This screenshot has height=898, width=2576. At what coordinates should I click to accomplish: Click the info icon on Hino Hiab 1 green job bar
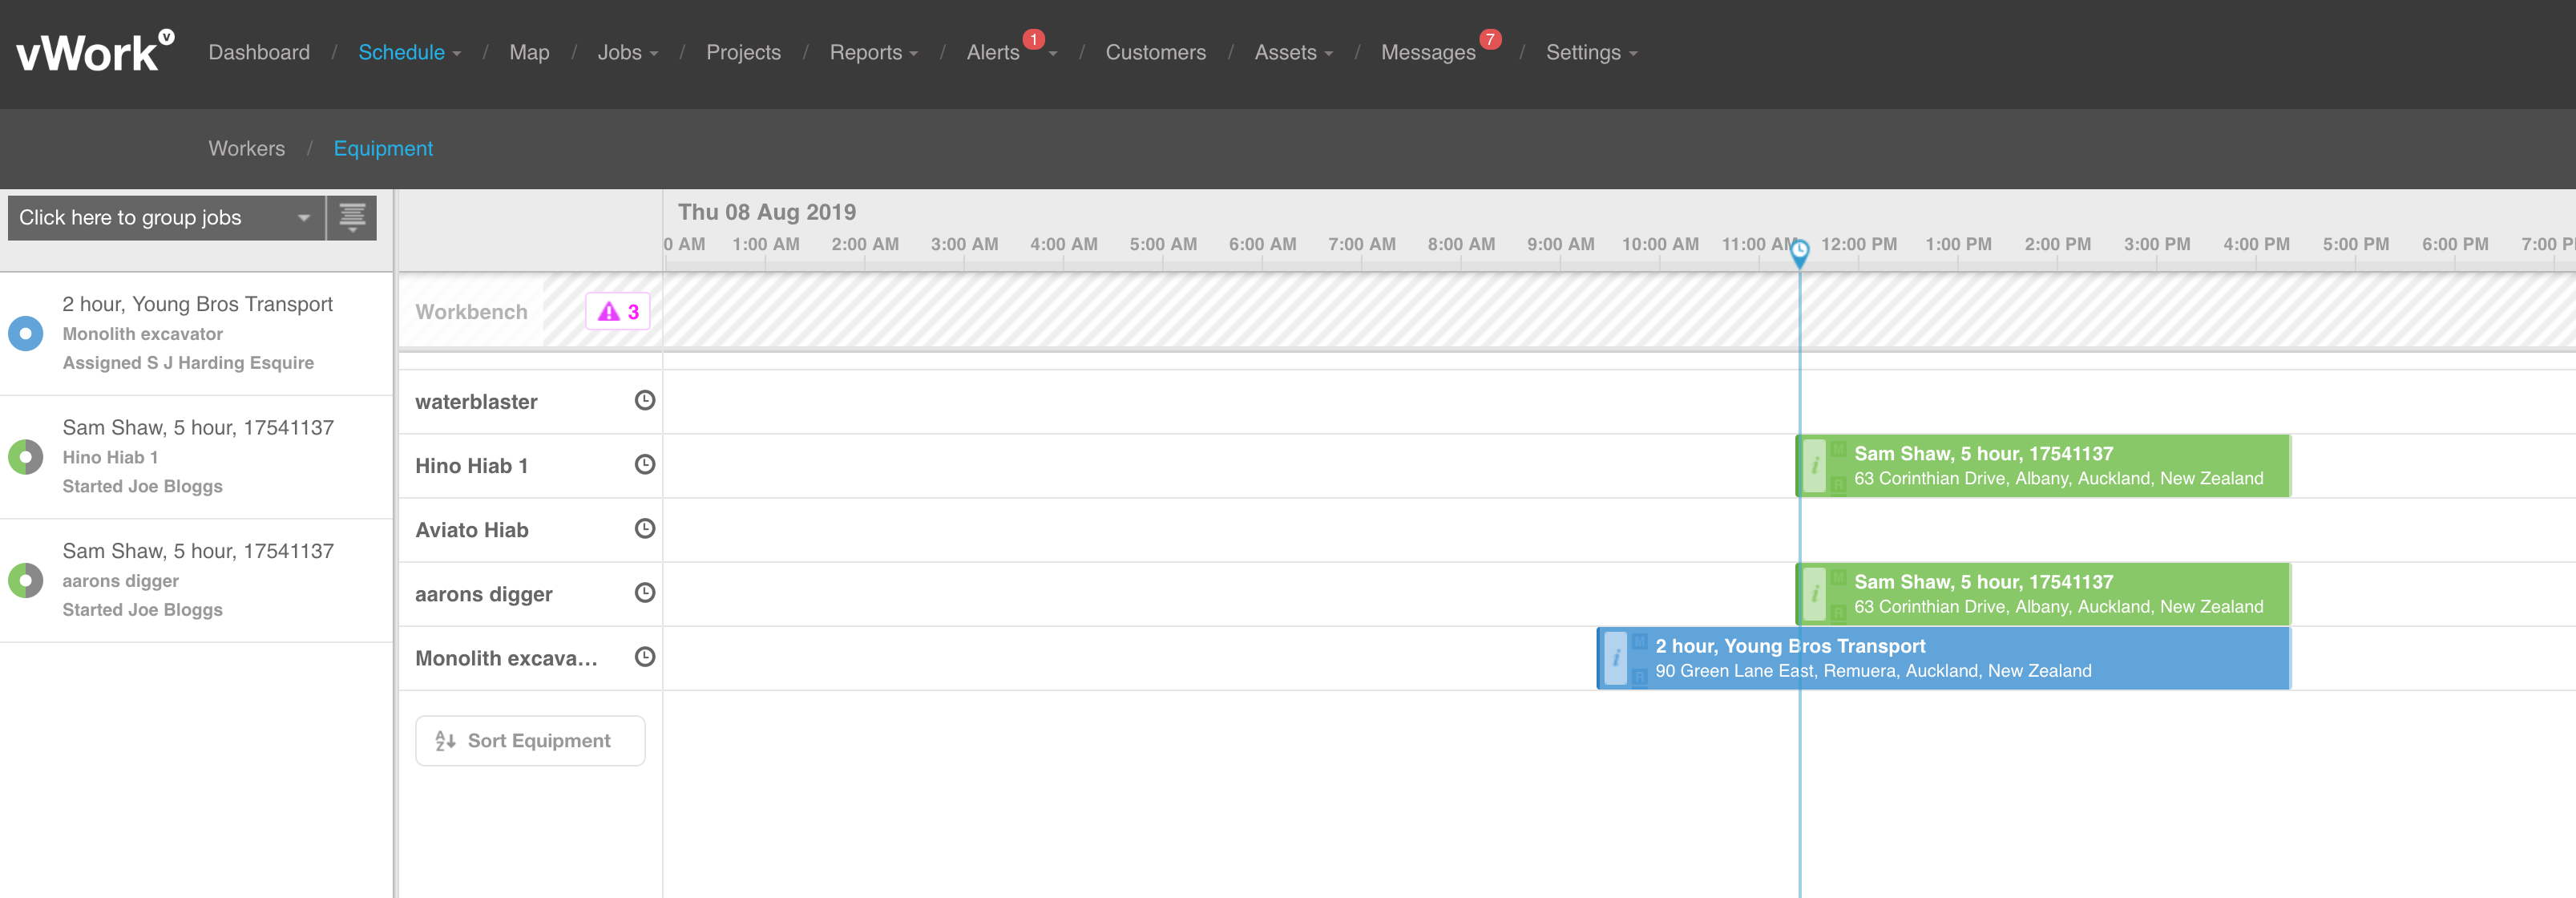tap(1814, 465)
